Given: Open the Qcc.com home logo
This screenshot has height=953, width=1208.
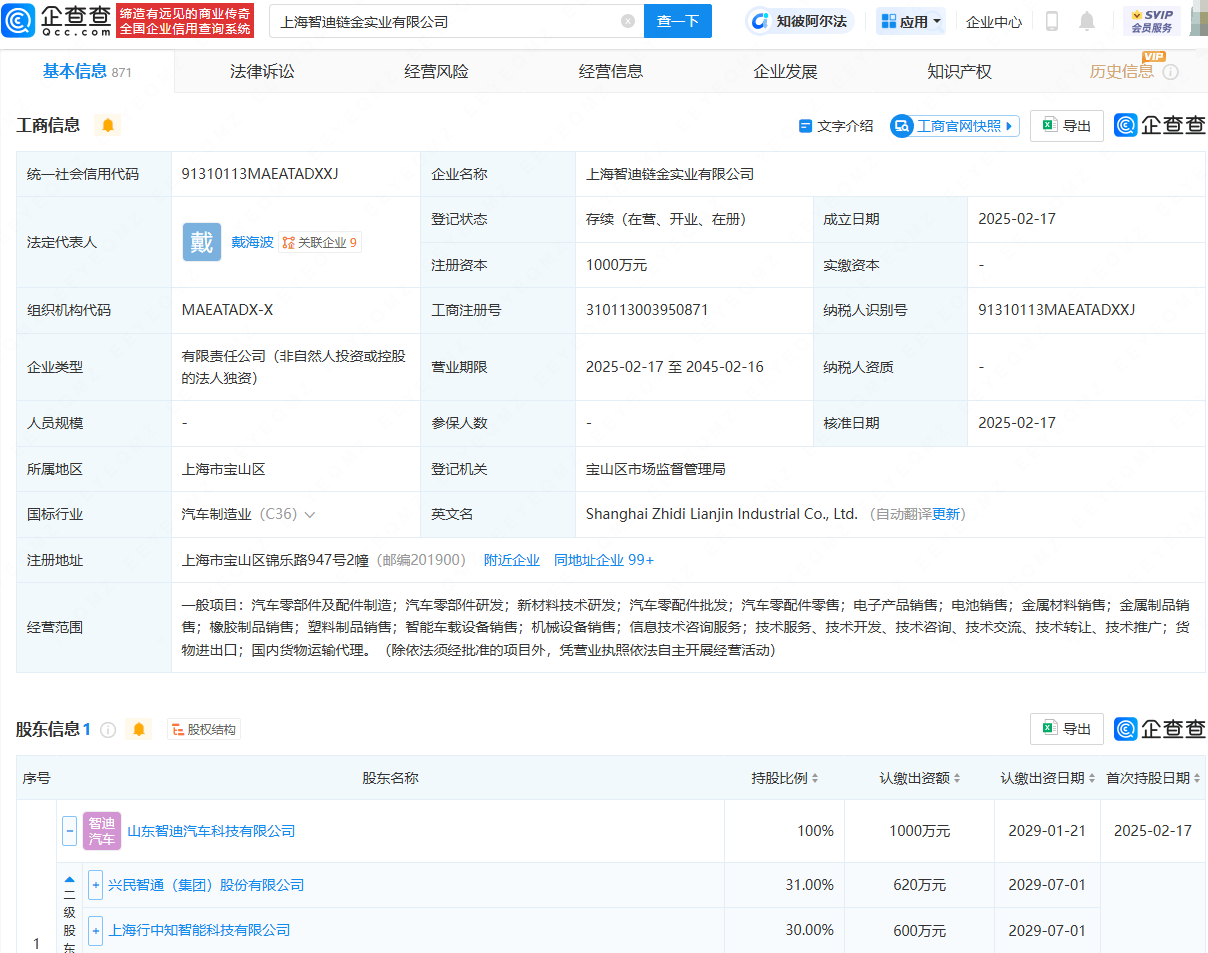Looking at the screenshot, I should 56,20.
